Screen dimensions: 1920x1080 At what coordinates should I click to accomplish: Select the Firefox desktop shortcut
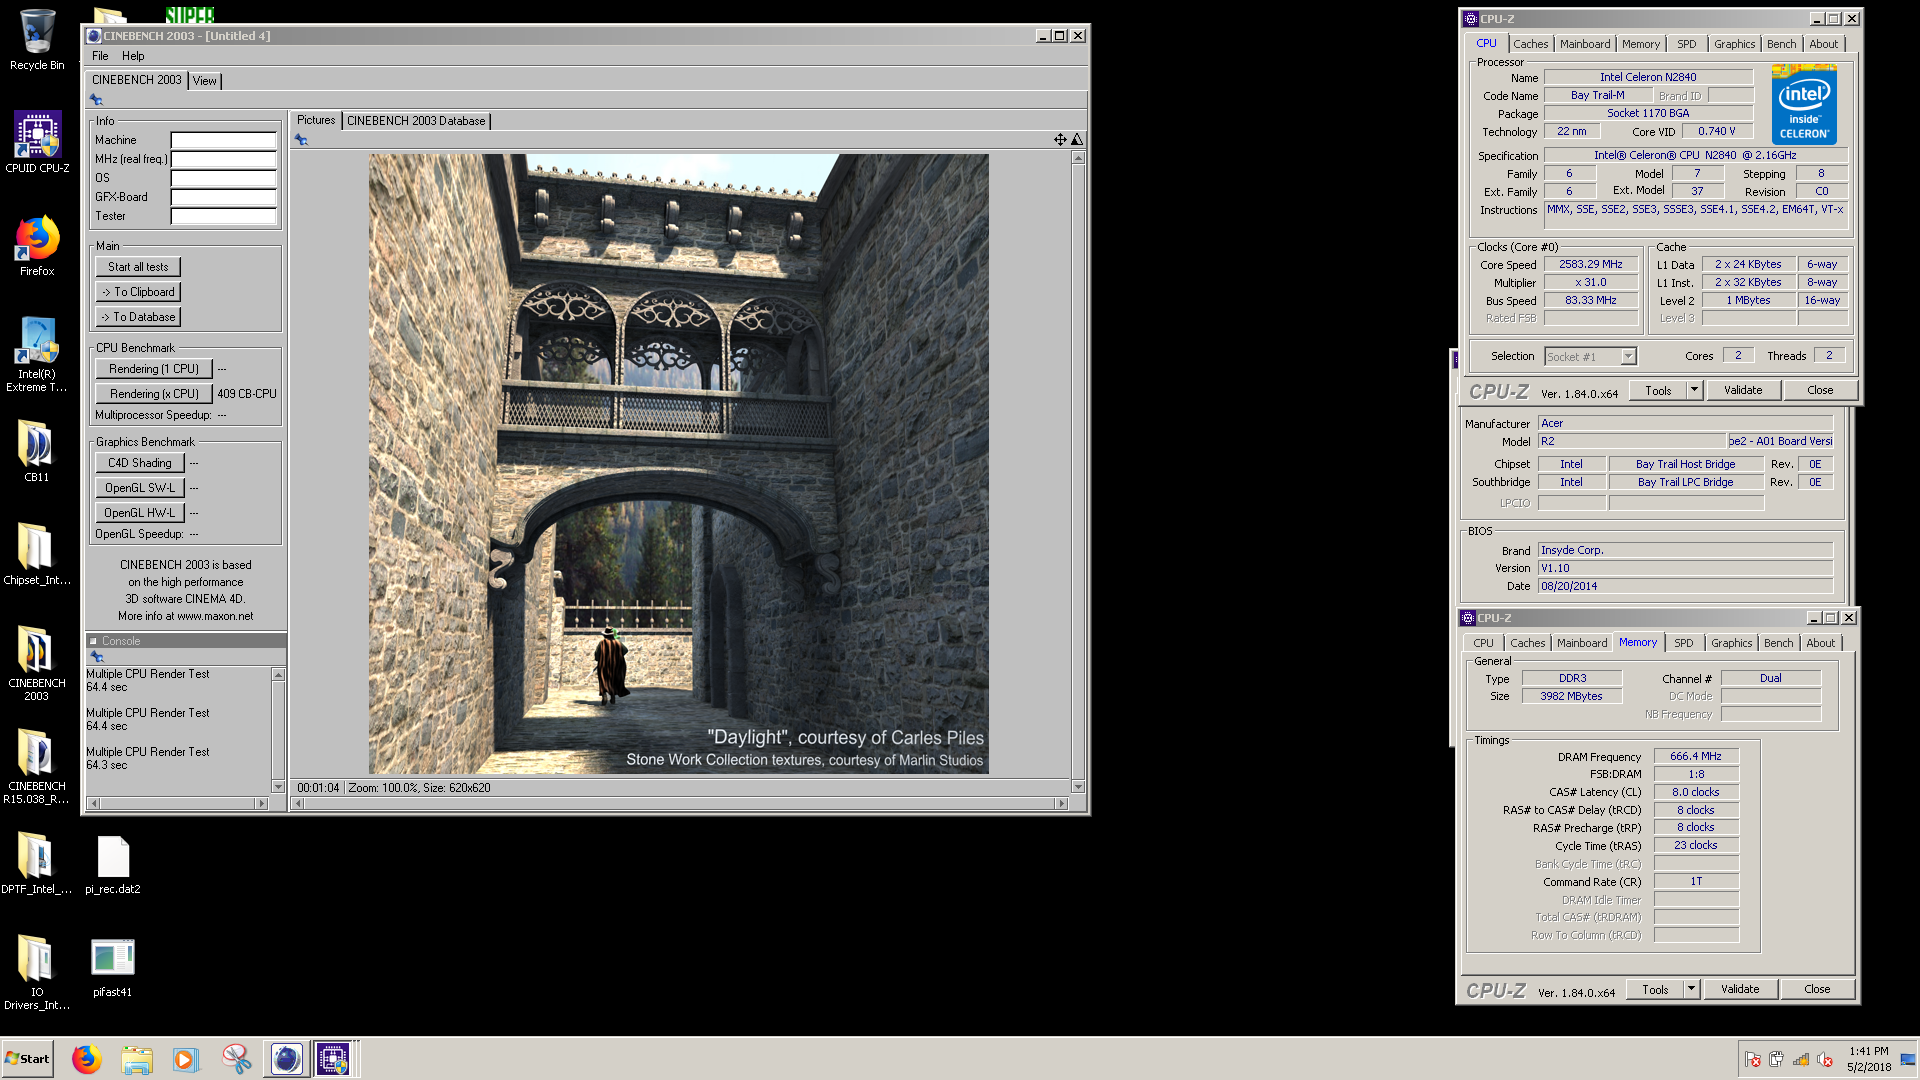click(x=37, y=246)
